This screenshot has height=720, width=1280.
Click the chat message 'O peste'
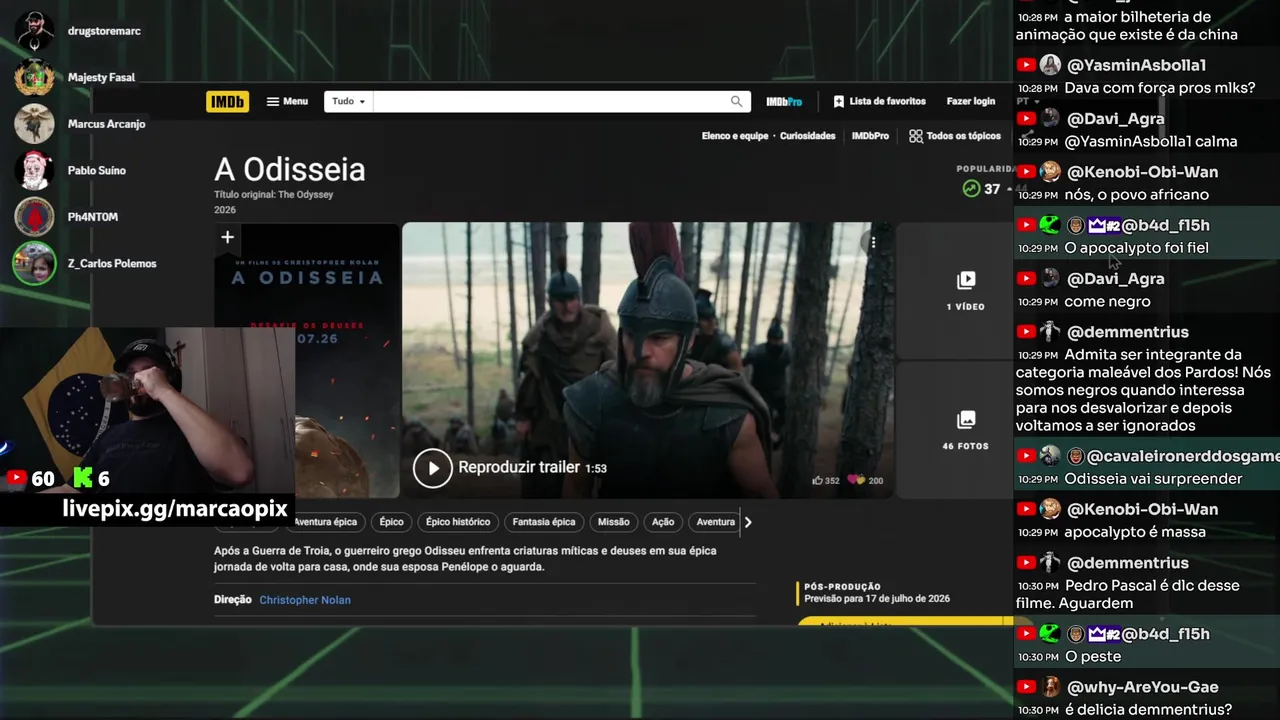click(x=1092, y=657)
